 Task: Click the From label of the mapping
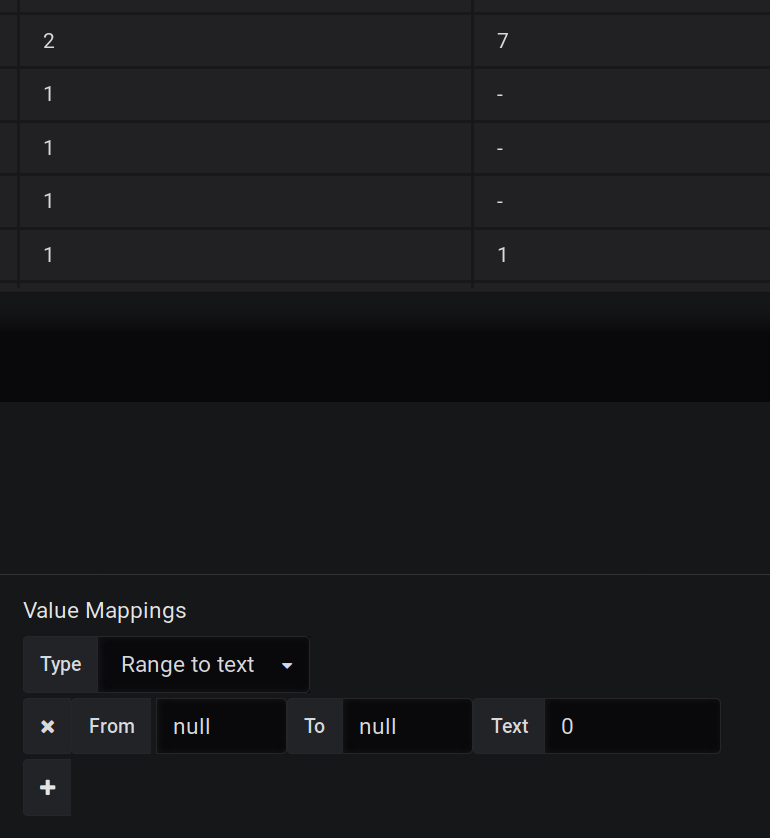click(x=111, y=726)
